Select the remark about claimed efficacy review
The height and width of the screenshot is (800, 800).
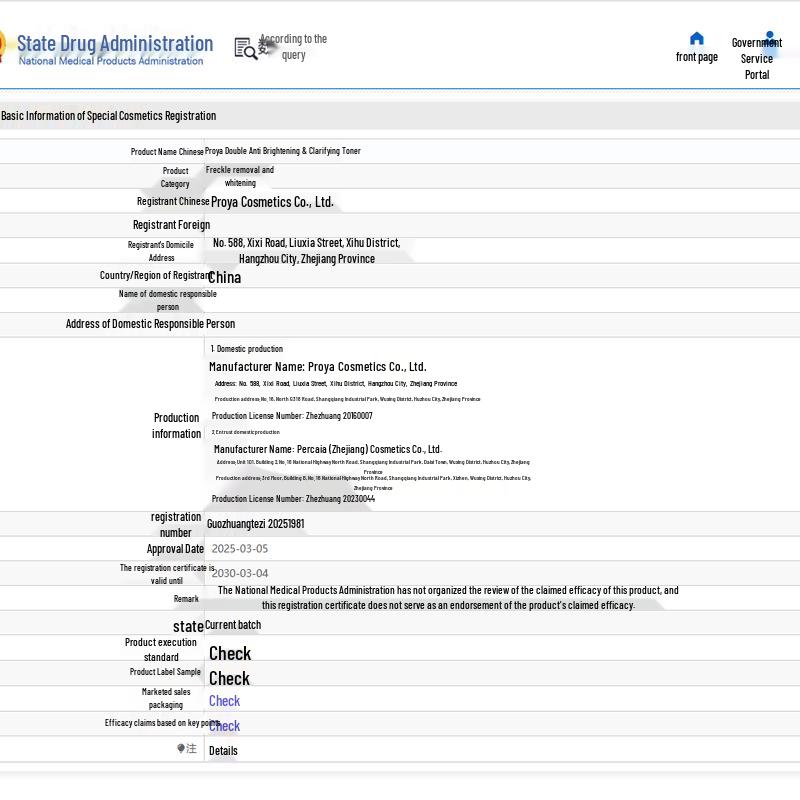click(448, 597)
